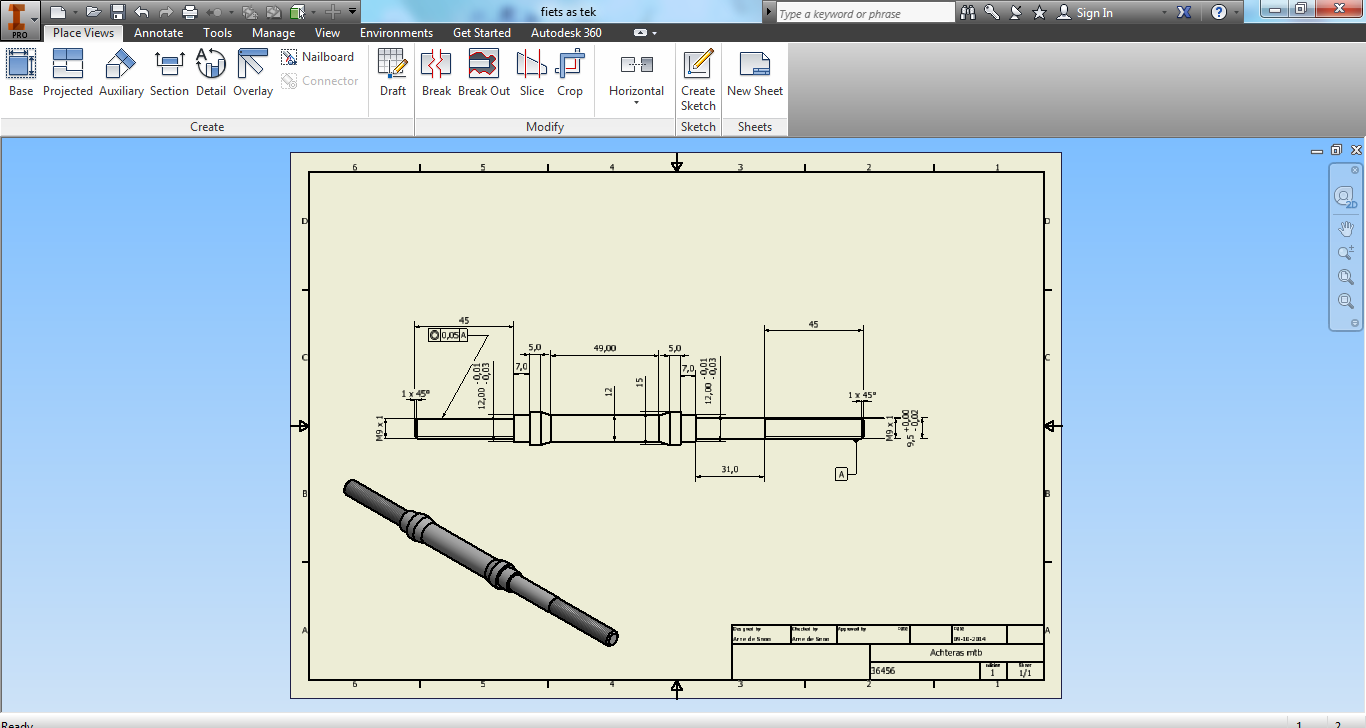
Task: Select the Slice tool
Action: (532, 73)
